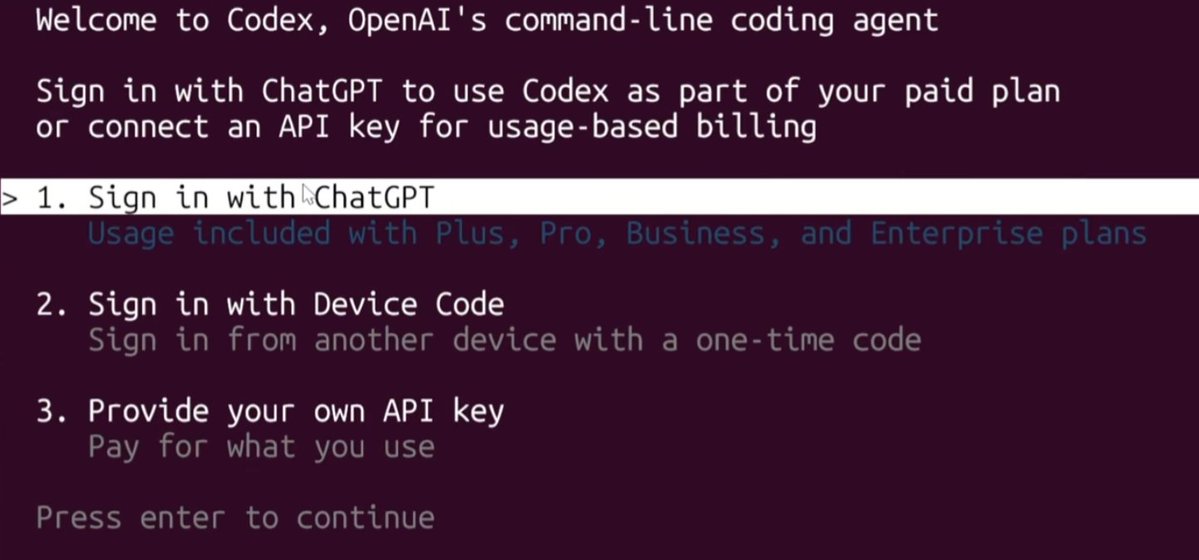Click the Sign in with ChatGPT to use Codex intro line
Image resolution: width=1199 pixels, height=560 pixels.
coord(548,92)
